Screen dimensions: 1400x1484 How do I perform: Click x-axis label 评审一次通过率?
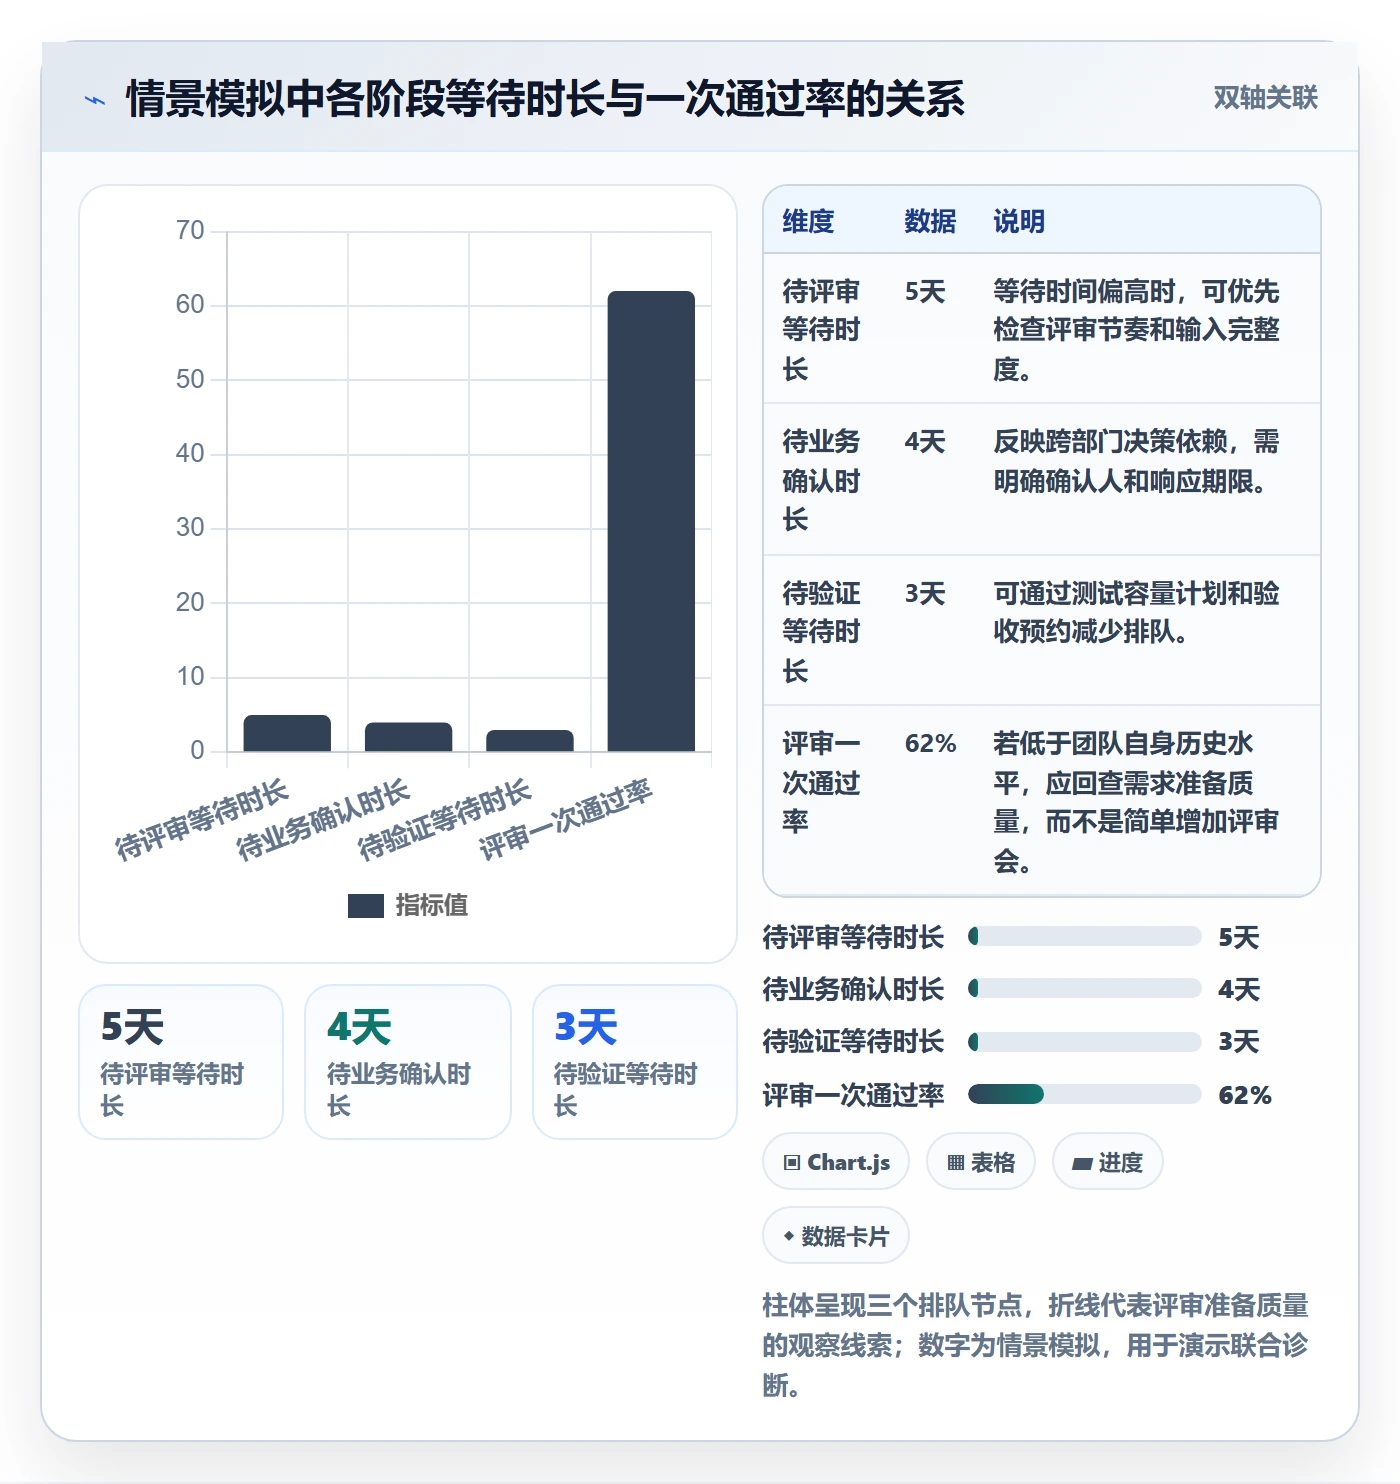coord(565,820)
